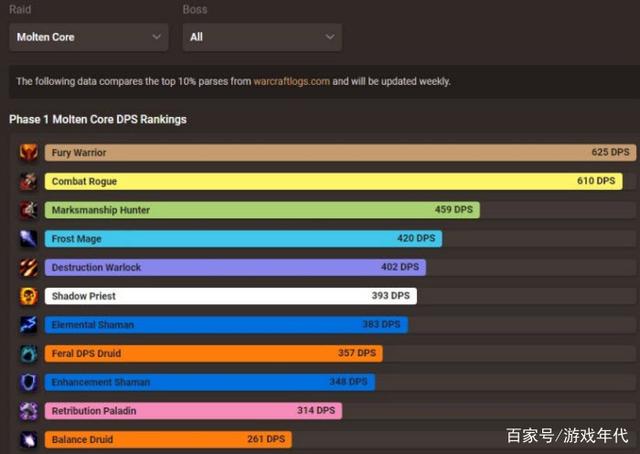
Task: Expand the Boss dropdown set to All
Action: tap(262, 37)
